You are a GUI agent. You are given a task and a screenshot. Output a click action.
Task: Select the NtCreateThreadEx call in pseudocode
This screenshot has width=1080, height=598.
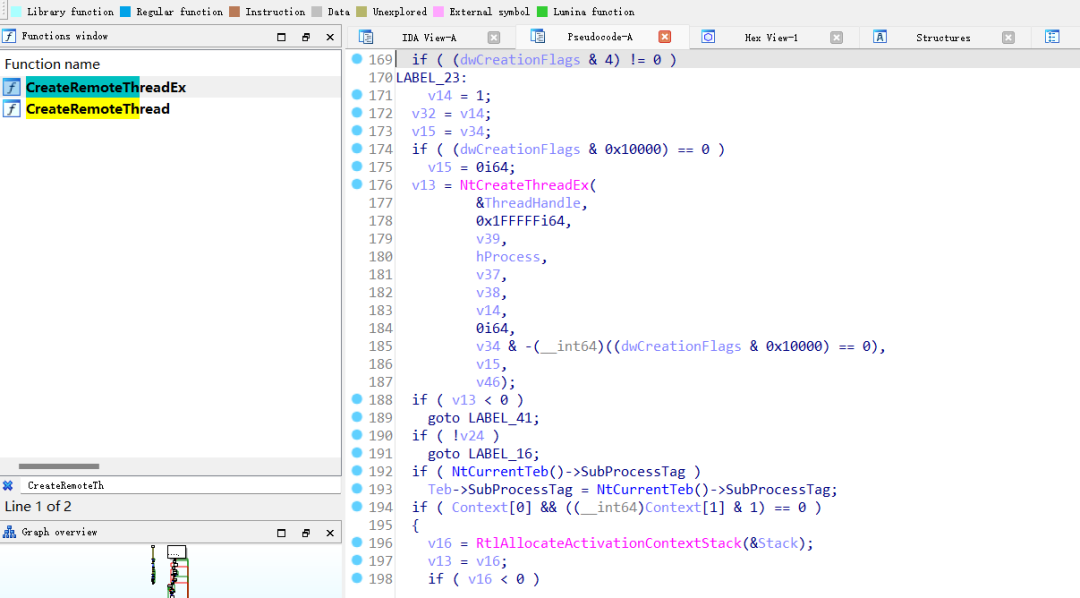[x=526, y=185]
